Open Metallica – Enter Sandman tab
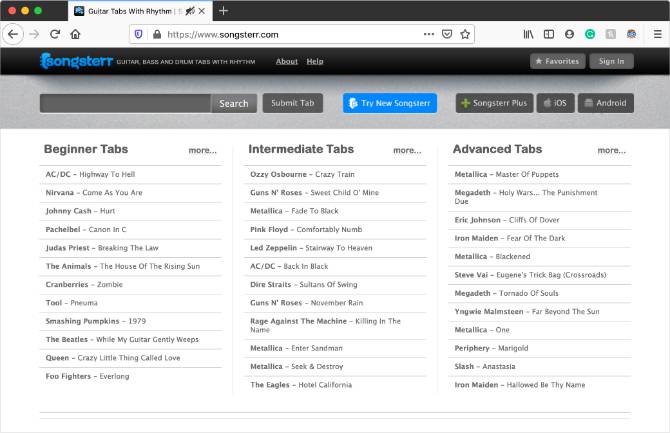The width and height of the screenshot is (670, 433). (296, 348)
